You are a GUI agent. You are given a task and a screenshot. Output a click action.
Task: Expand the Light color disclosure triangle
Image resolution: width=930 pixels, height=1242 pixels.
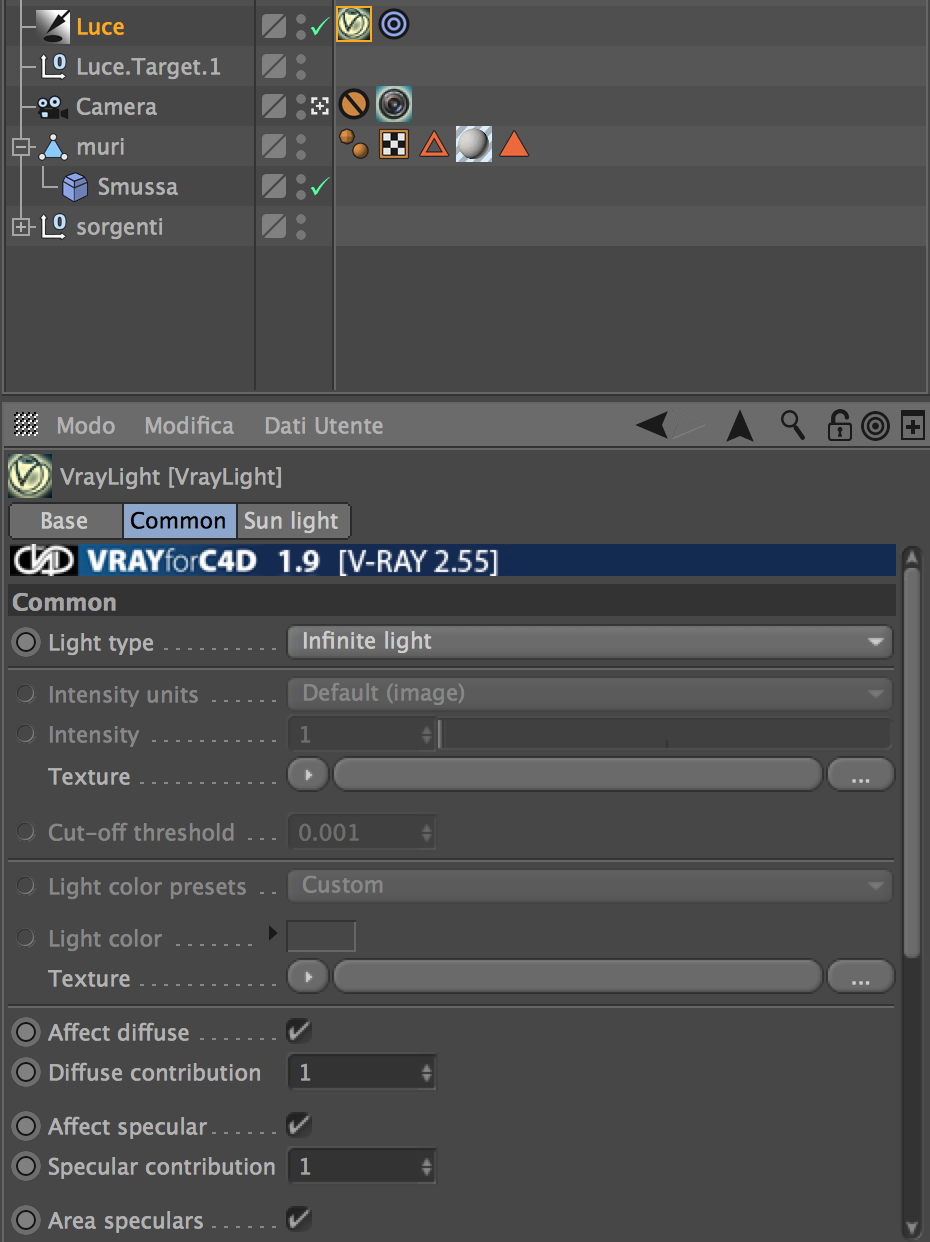tap(273, 935)
